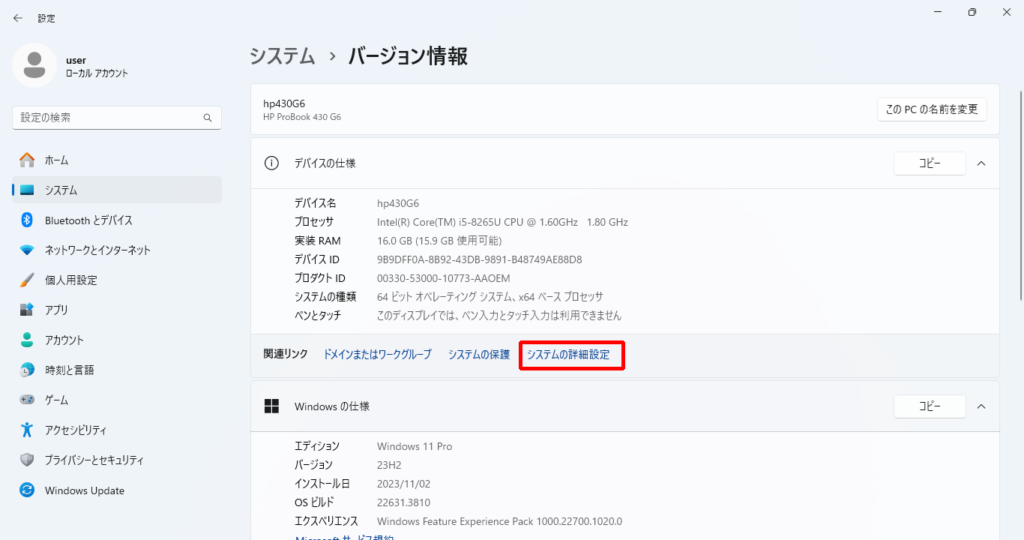
Task: Click the info icon beside デバイスの仕様
Action: coord(271,163)
